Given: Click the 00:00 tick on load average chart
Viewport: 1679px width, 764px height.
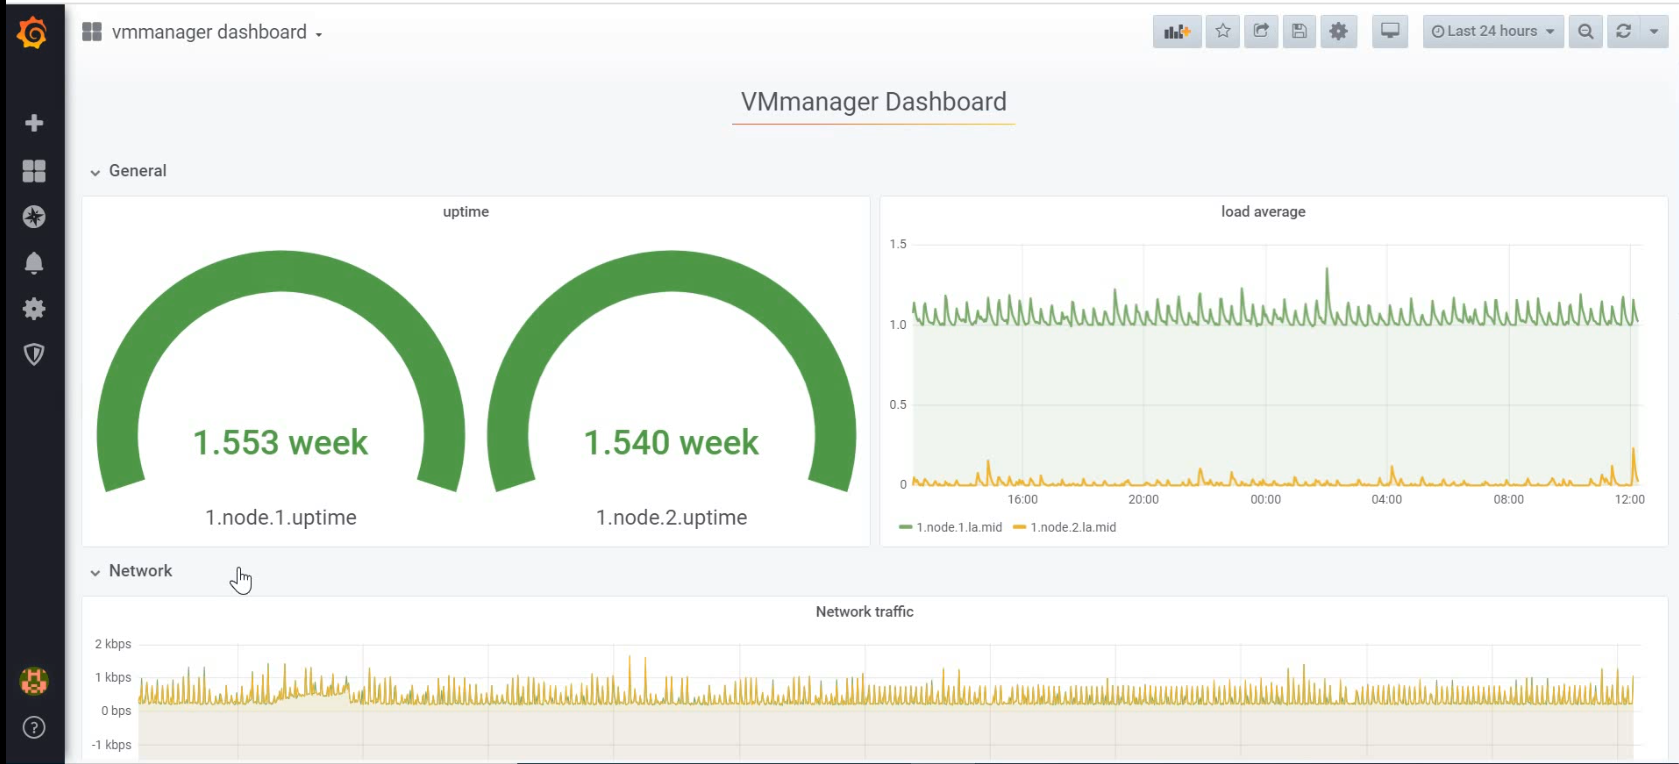Looking at the screenshot, I should point(1265,500).
